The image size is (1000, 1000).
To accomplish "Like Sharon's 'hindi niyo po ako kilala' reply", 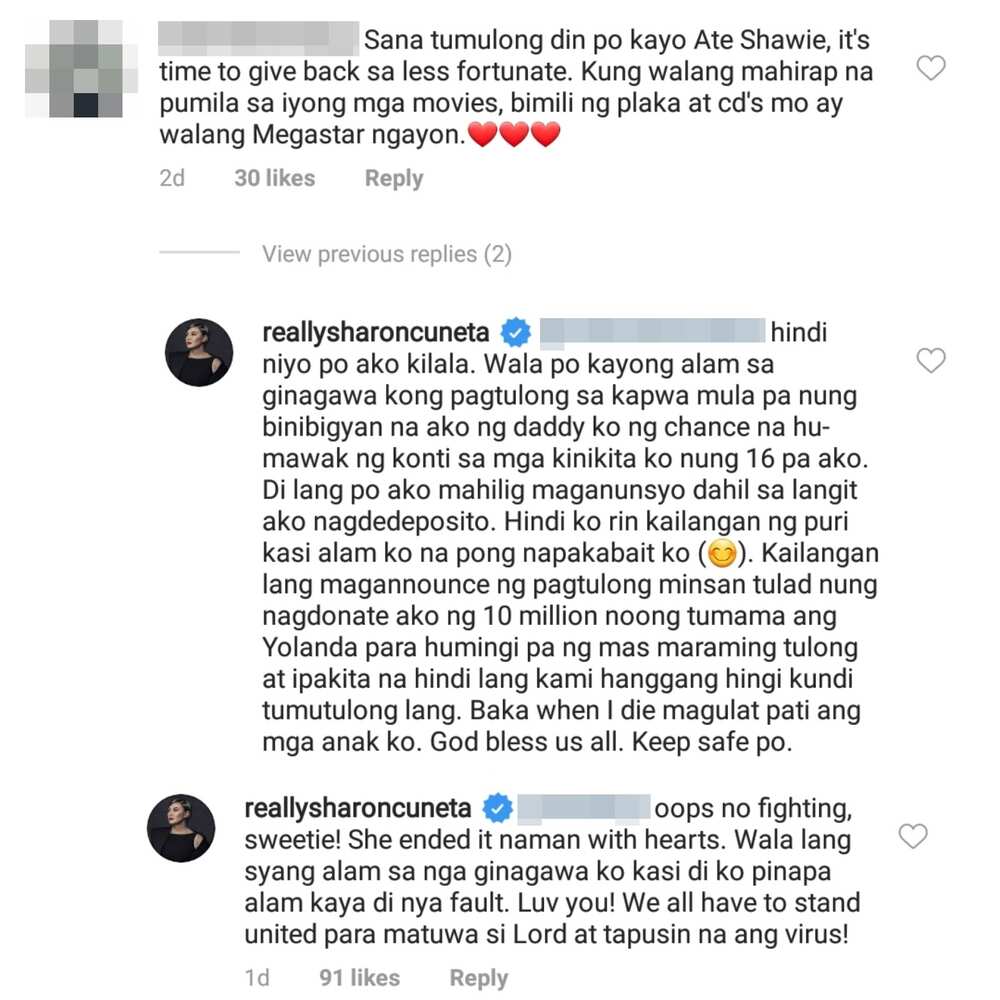I will [x=930, y=360].
